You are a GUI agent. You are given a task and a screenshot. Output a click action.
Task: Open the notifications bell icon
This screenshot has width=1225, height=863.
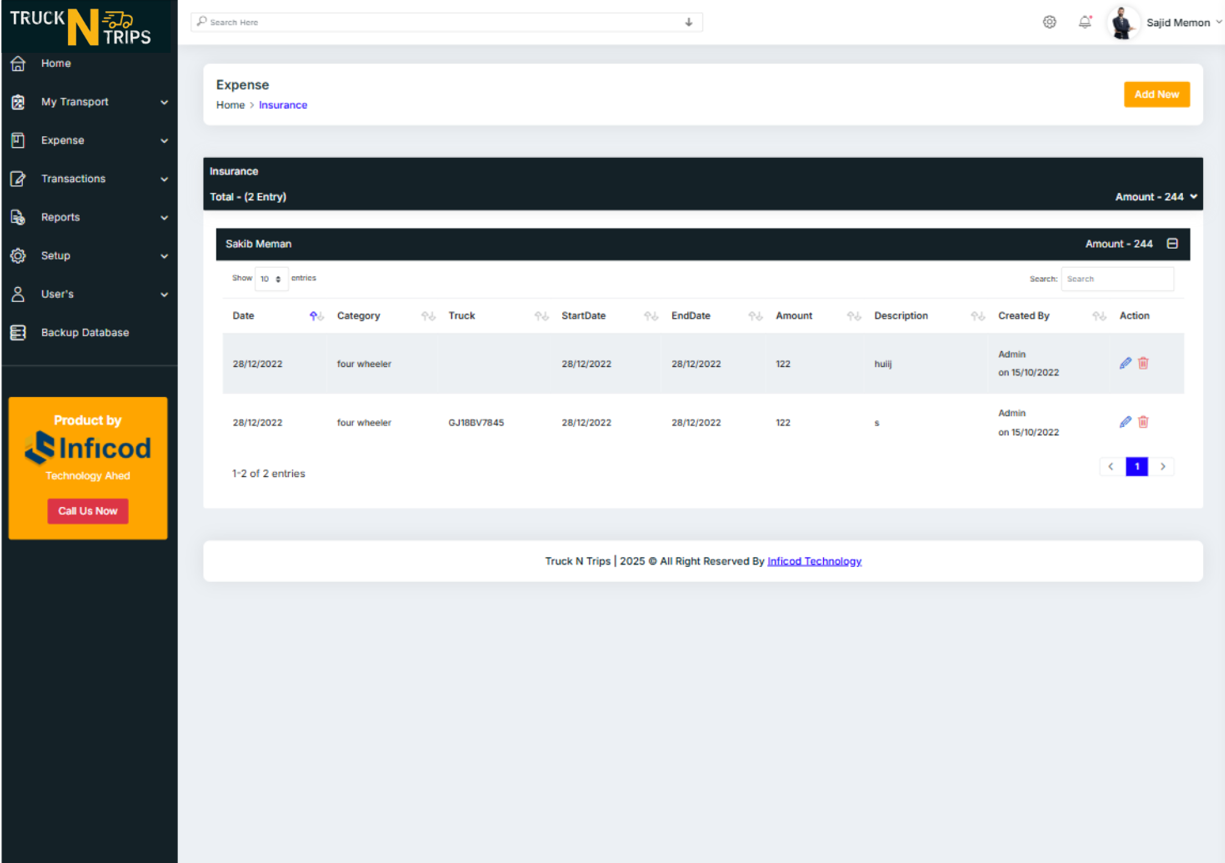1085,22
